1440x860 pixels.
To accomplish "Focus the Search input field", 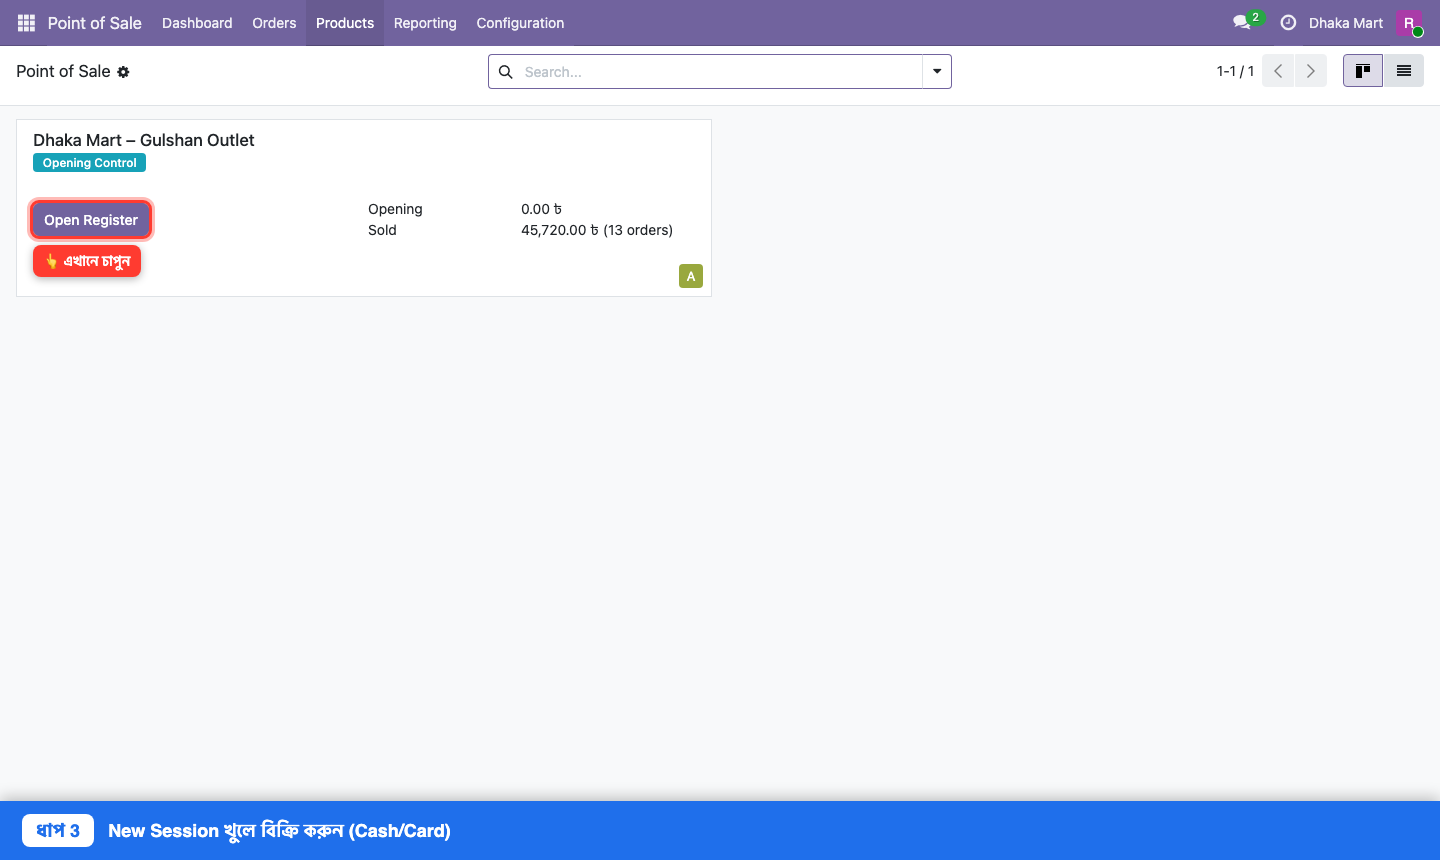I will (720, 72).
